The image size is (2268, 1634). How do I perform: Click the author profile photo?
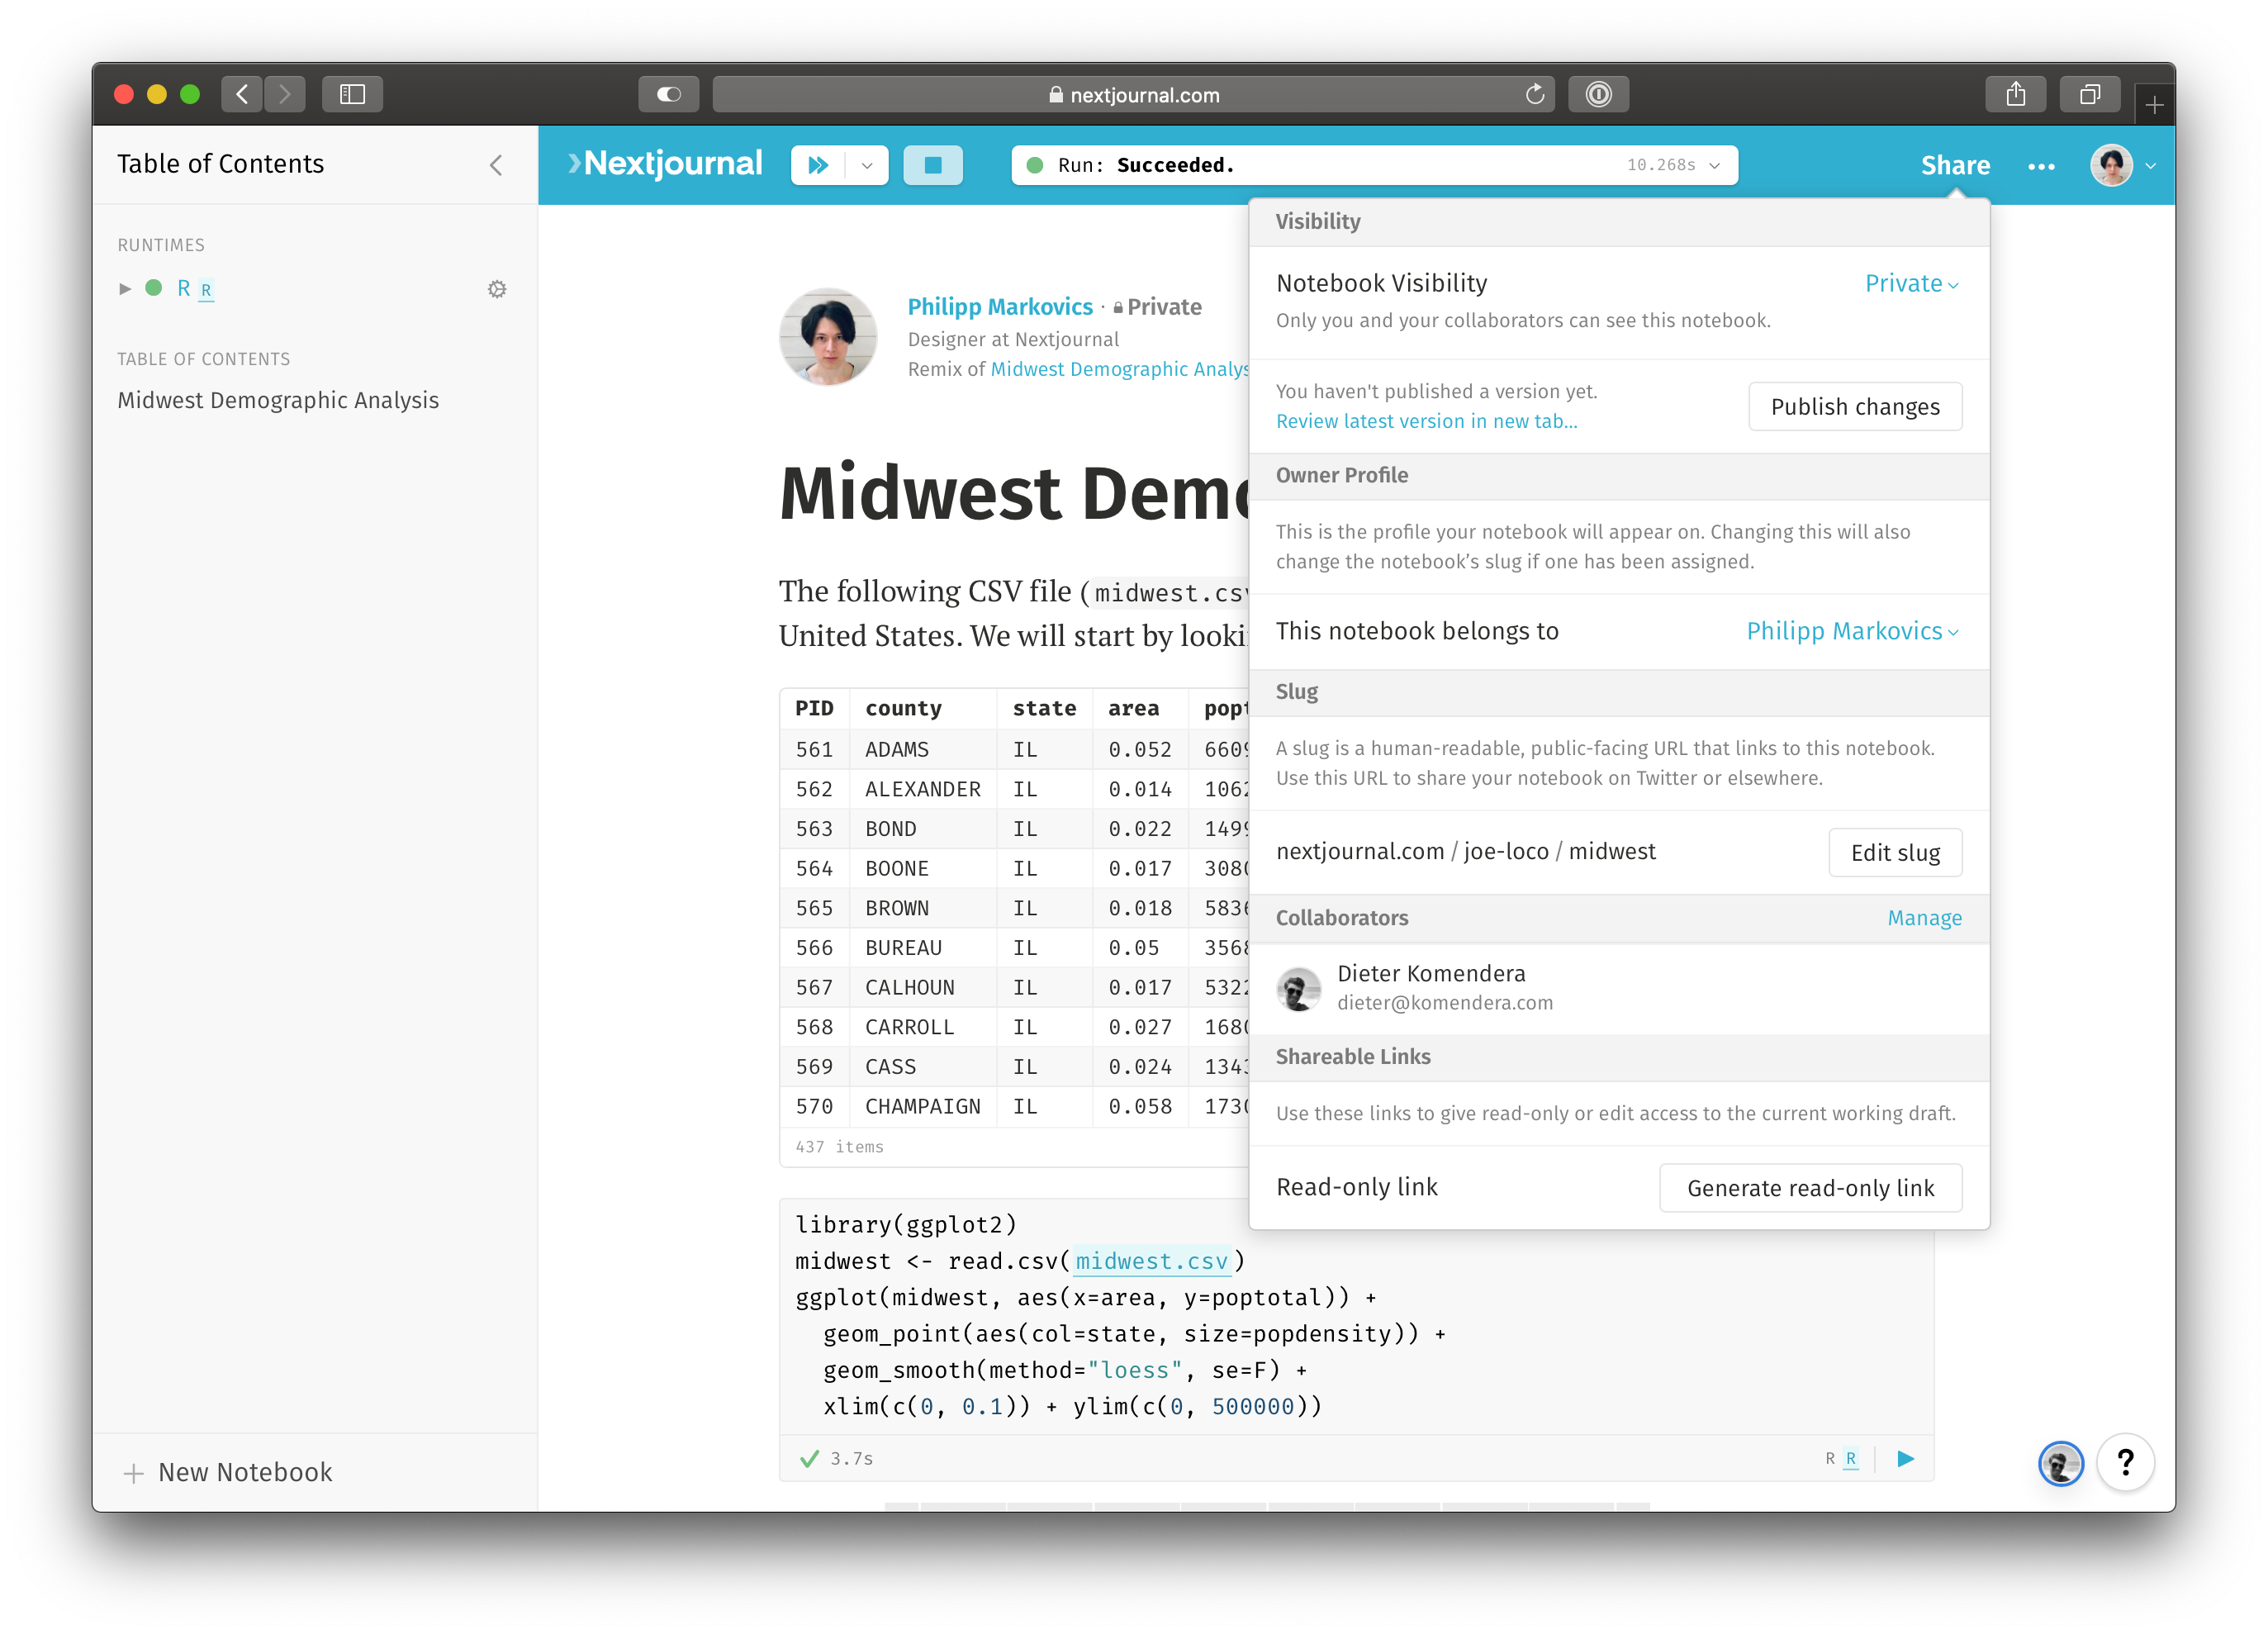coord(828,337)
